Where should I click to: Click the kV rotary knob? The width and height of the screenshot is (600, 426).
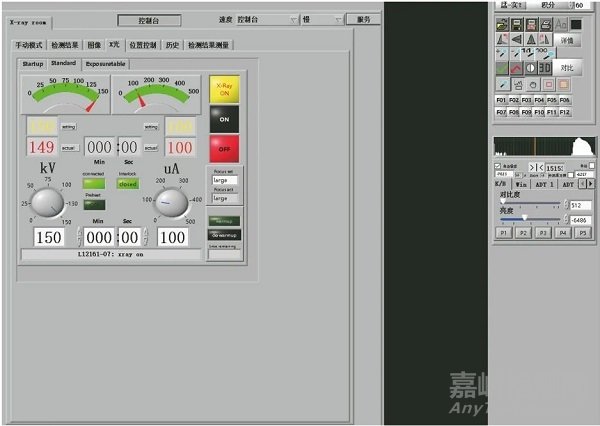click(47, 203)
